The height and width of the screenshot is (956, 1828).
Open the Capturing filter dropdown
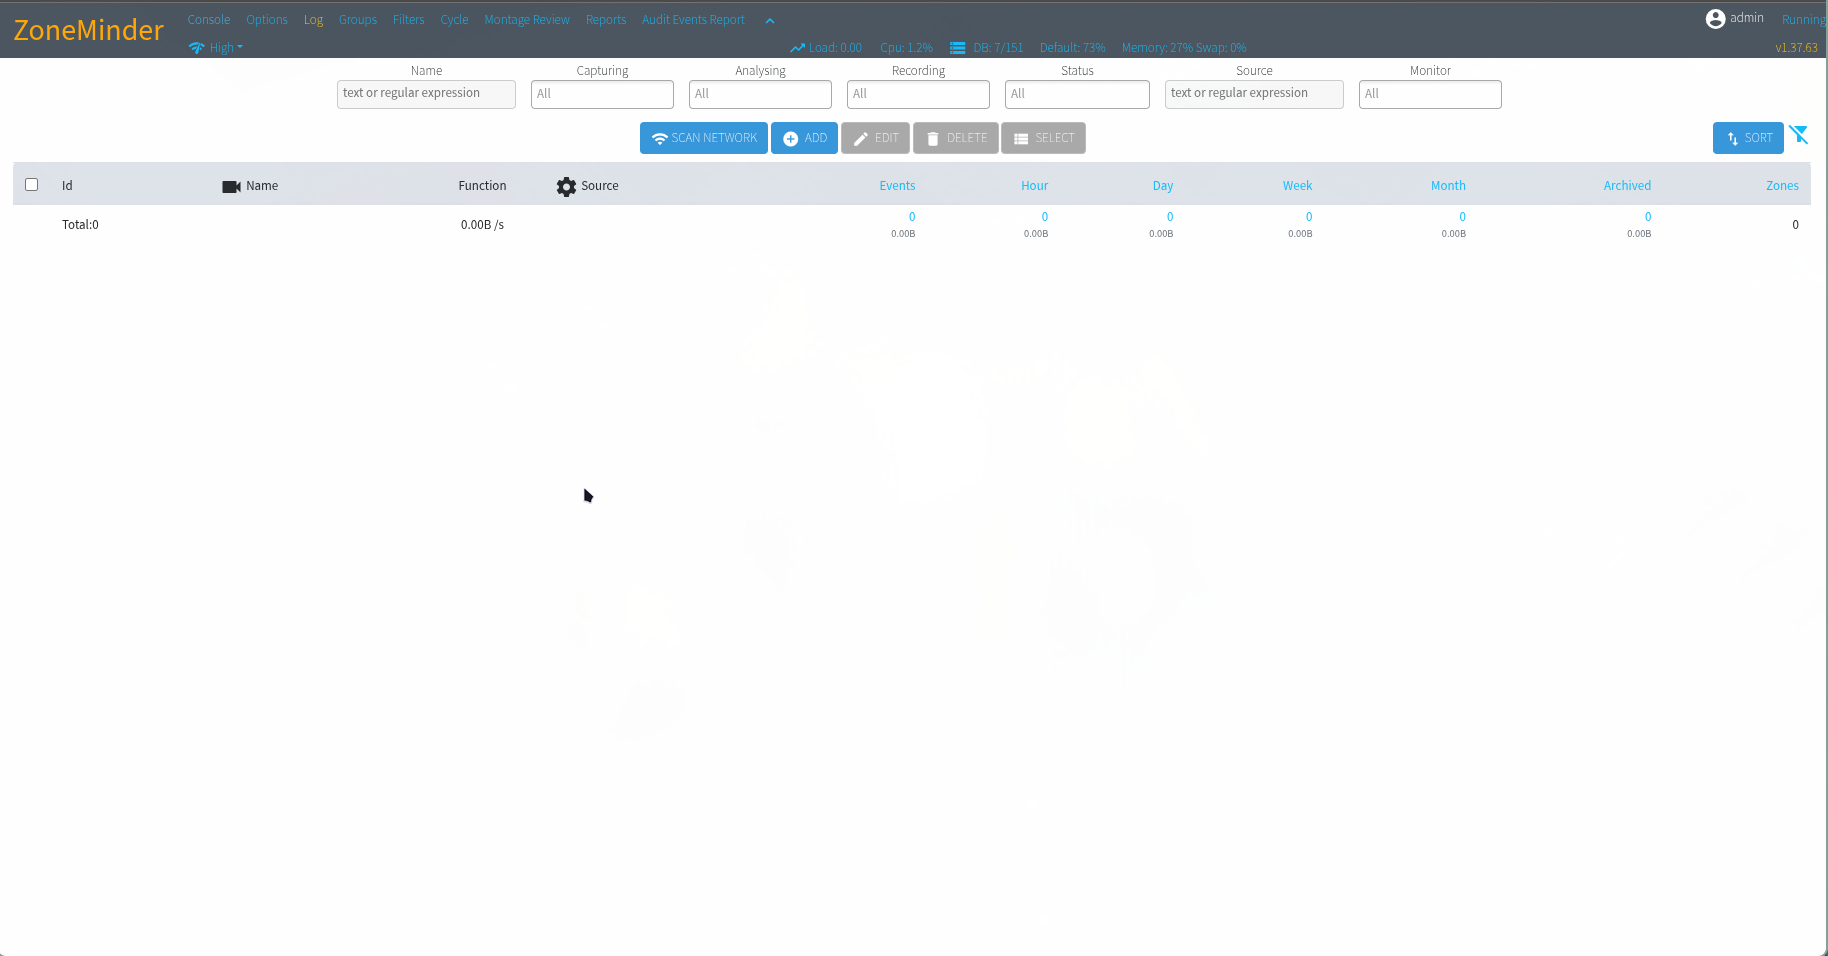pos(602,94)
